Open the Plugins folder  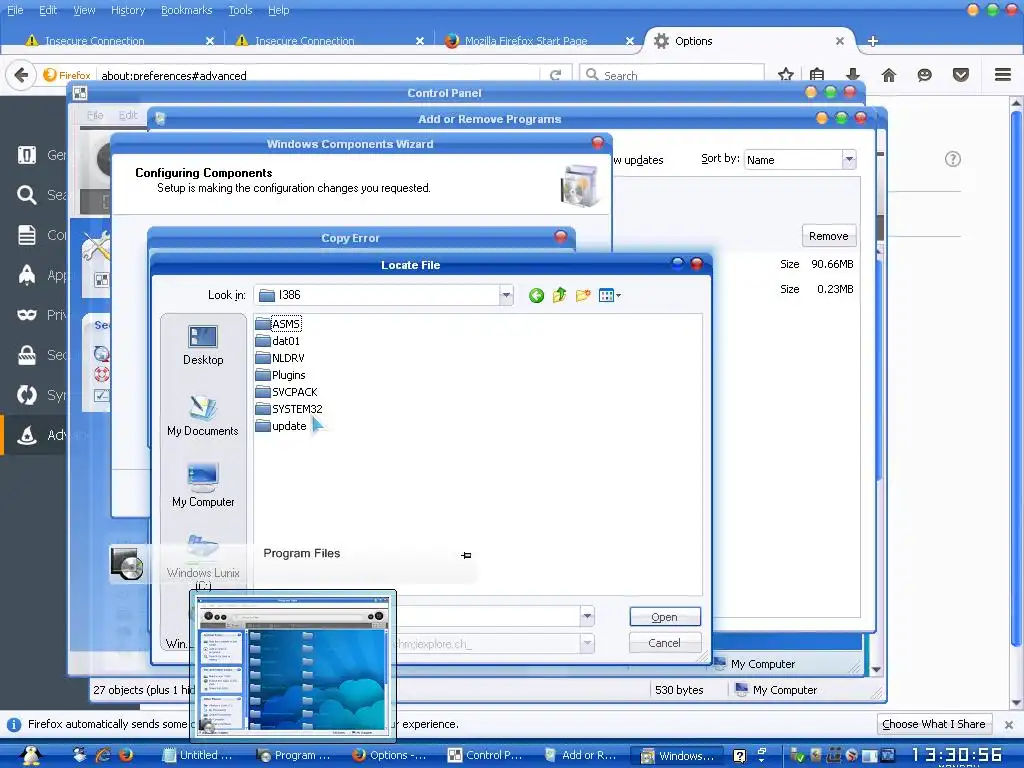coord(281,375)
